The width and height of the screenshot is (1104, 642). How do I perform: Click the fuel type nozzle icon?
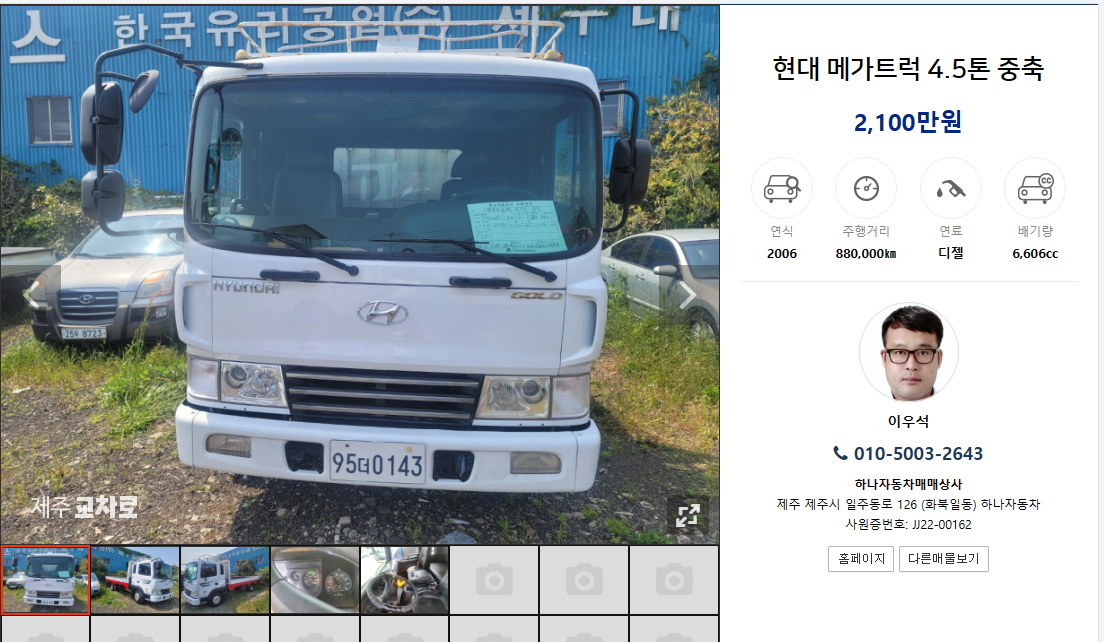click(x=951, y=188)
